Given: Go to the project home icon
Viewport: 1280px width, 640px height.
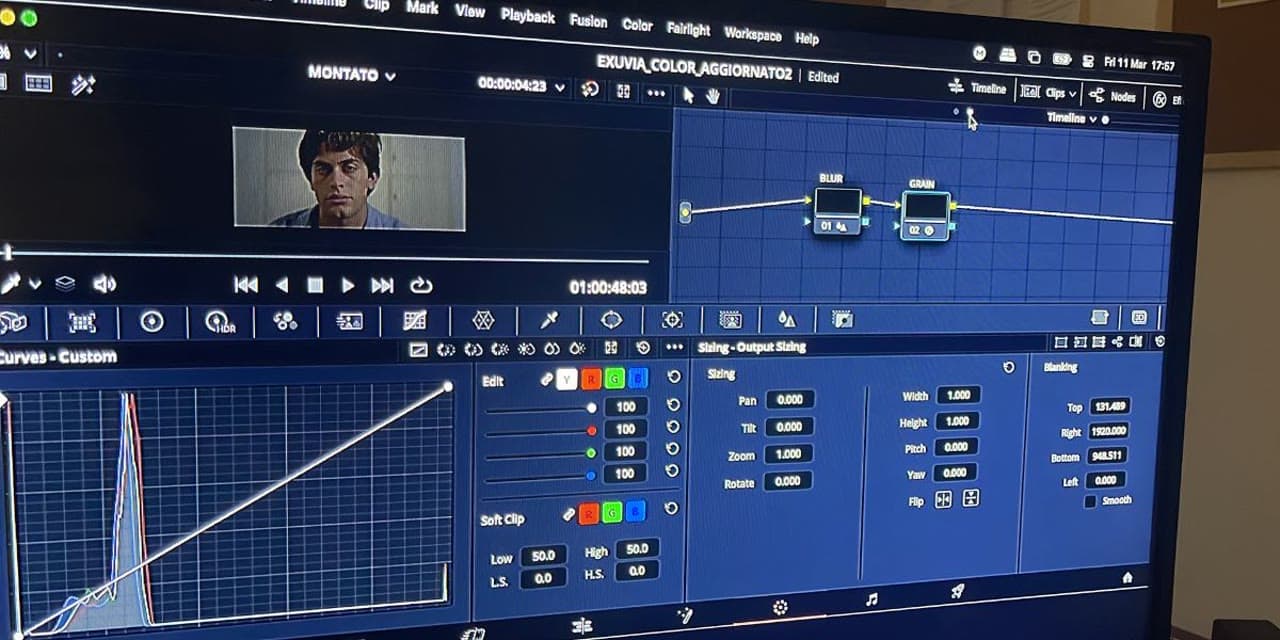Looking at the screenshot, I should point(1127,578).
